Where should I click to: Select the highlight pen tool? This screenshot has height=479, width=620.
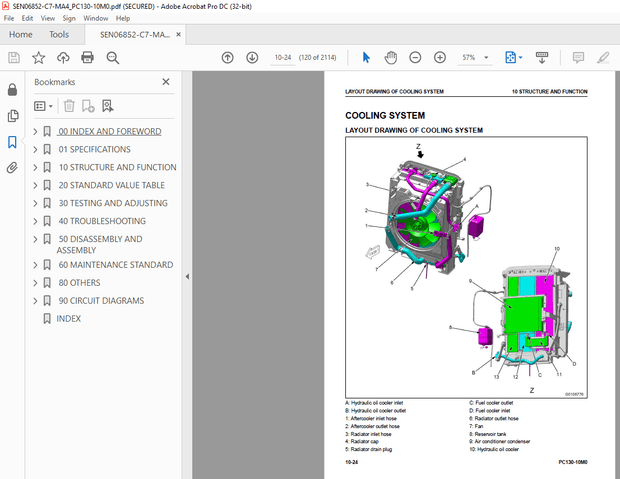603,58
